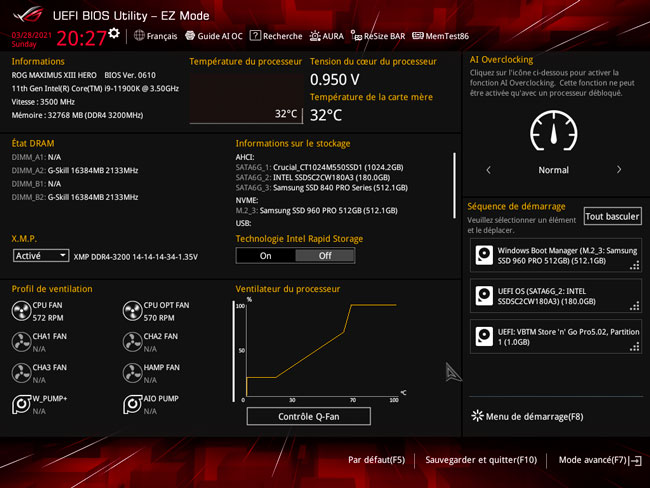Open the X.M.P. Activé dropdown
Screen dimensions: 650x488
[41, 256]
